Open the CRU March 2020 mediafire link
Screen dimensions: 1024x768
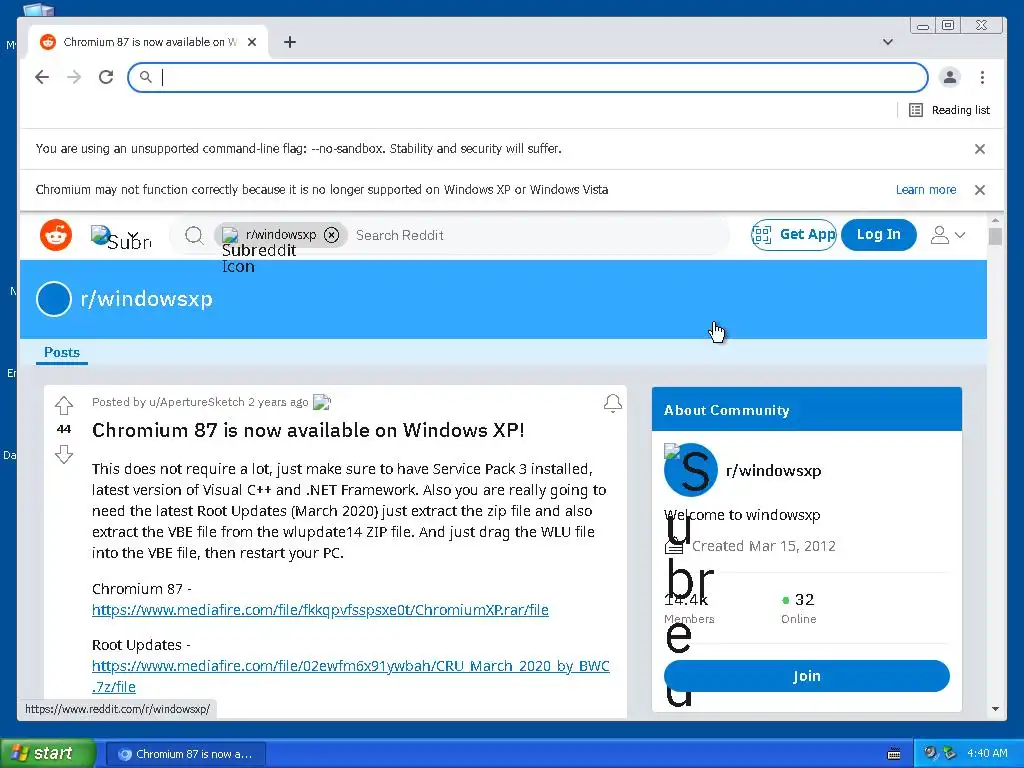click(x=351, y=676)
